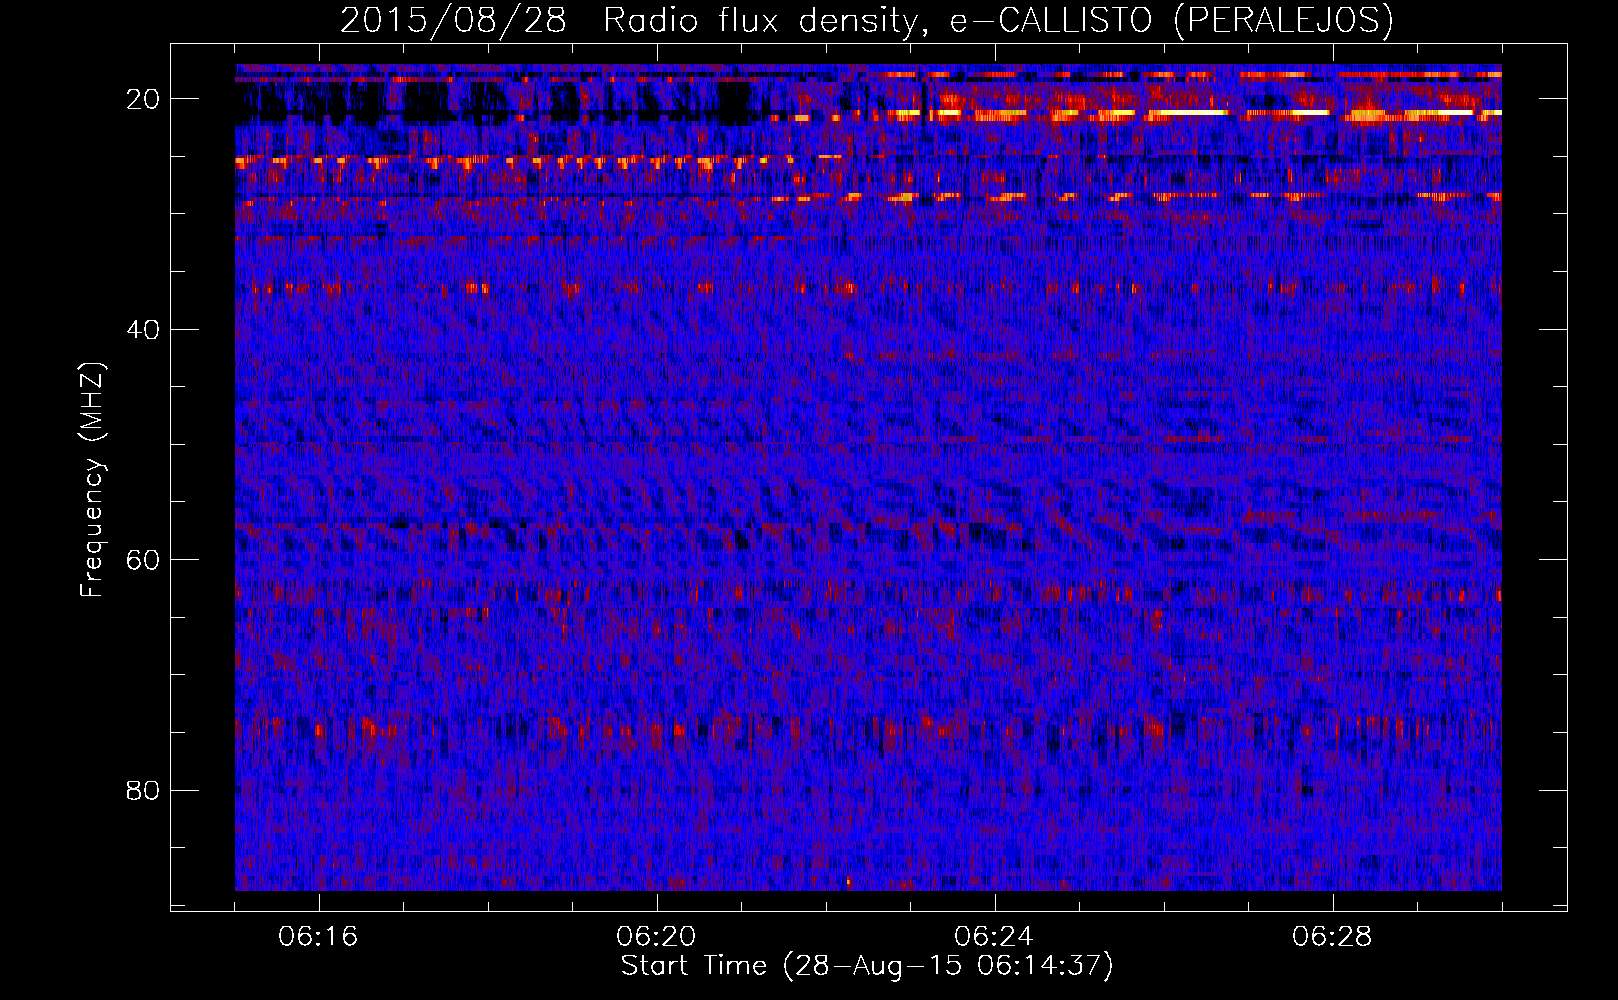Click the time tick label "06:16"

(318, 937)
